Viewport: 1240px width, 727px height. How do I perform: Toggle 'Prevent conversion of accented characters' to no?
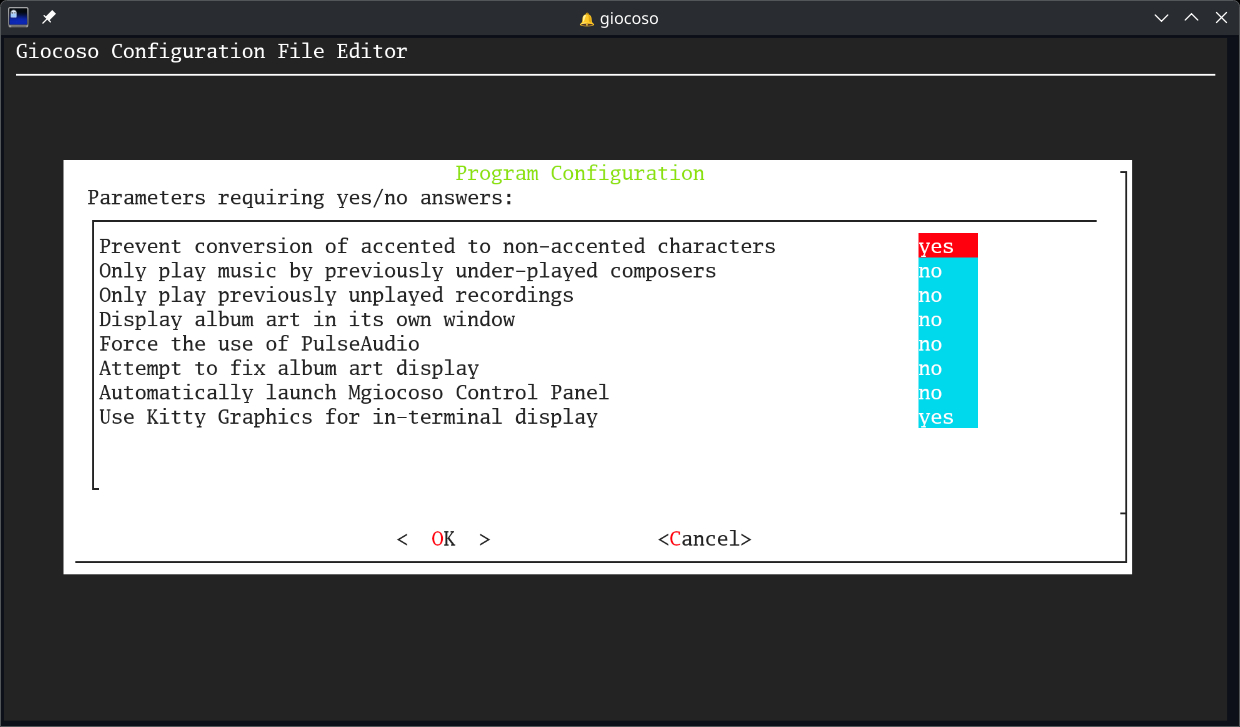point(946,245)
